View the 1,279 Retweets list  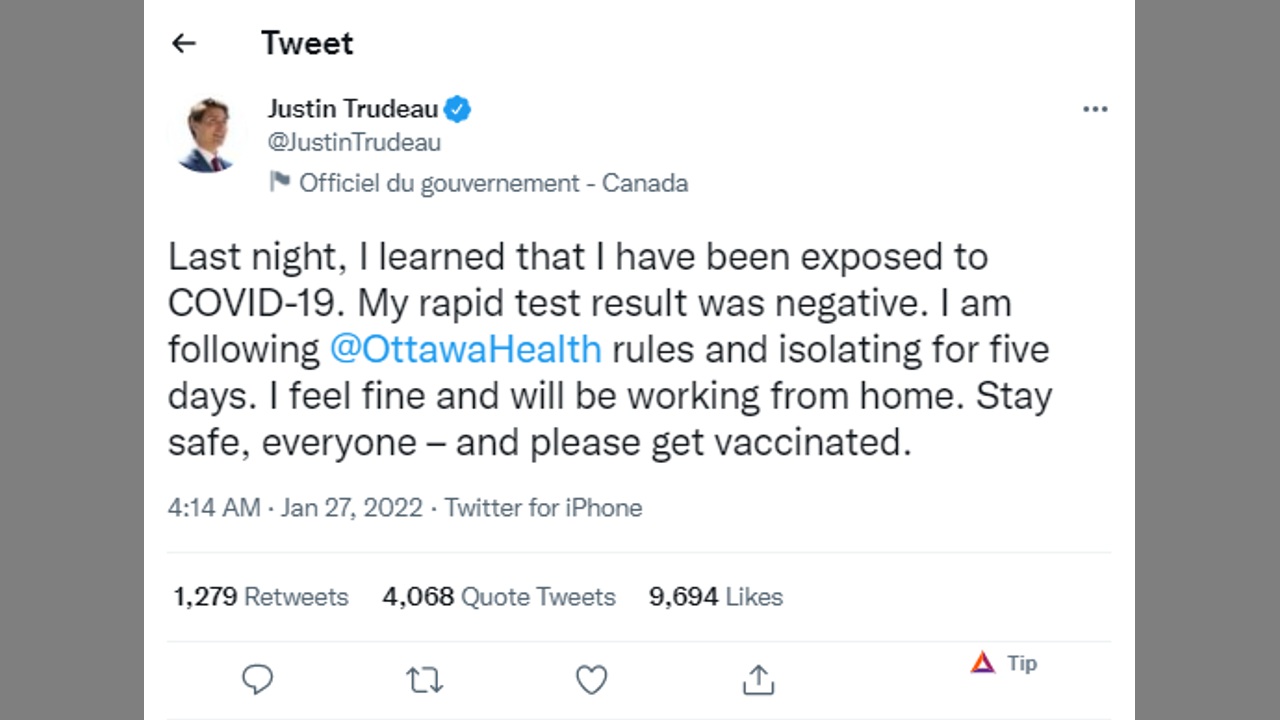(261, 597)
